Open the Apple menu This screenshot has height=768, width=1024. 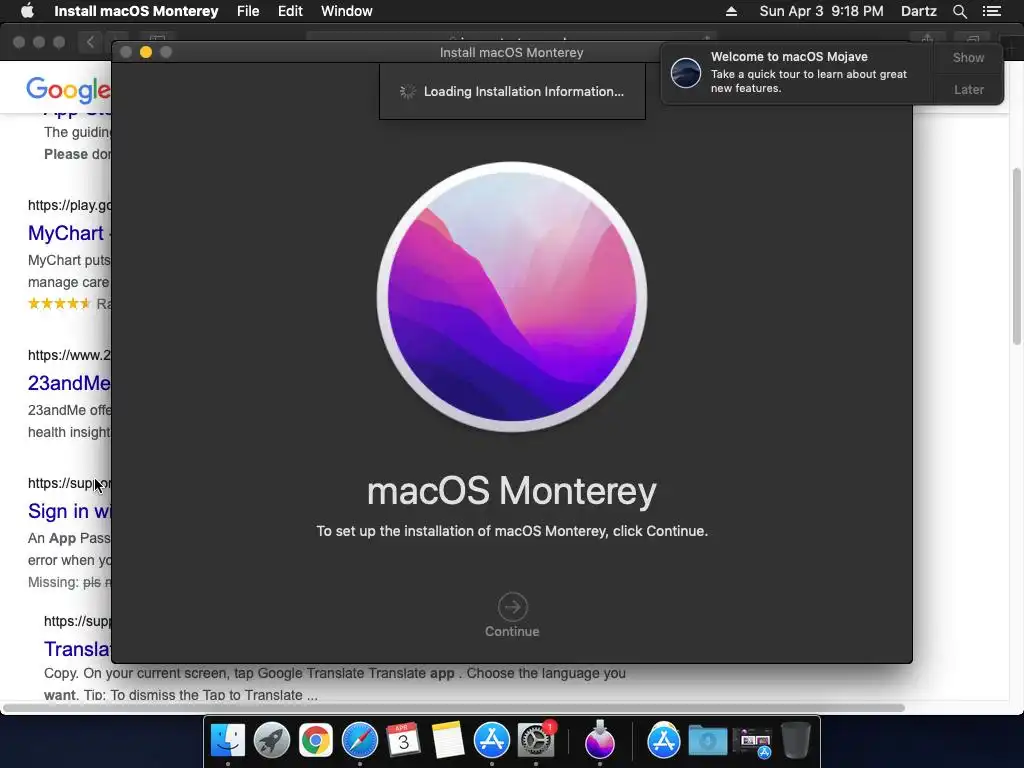point(27,11)
